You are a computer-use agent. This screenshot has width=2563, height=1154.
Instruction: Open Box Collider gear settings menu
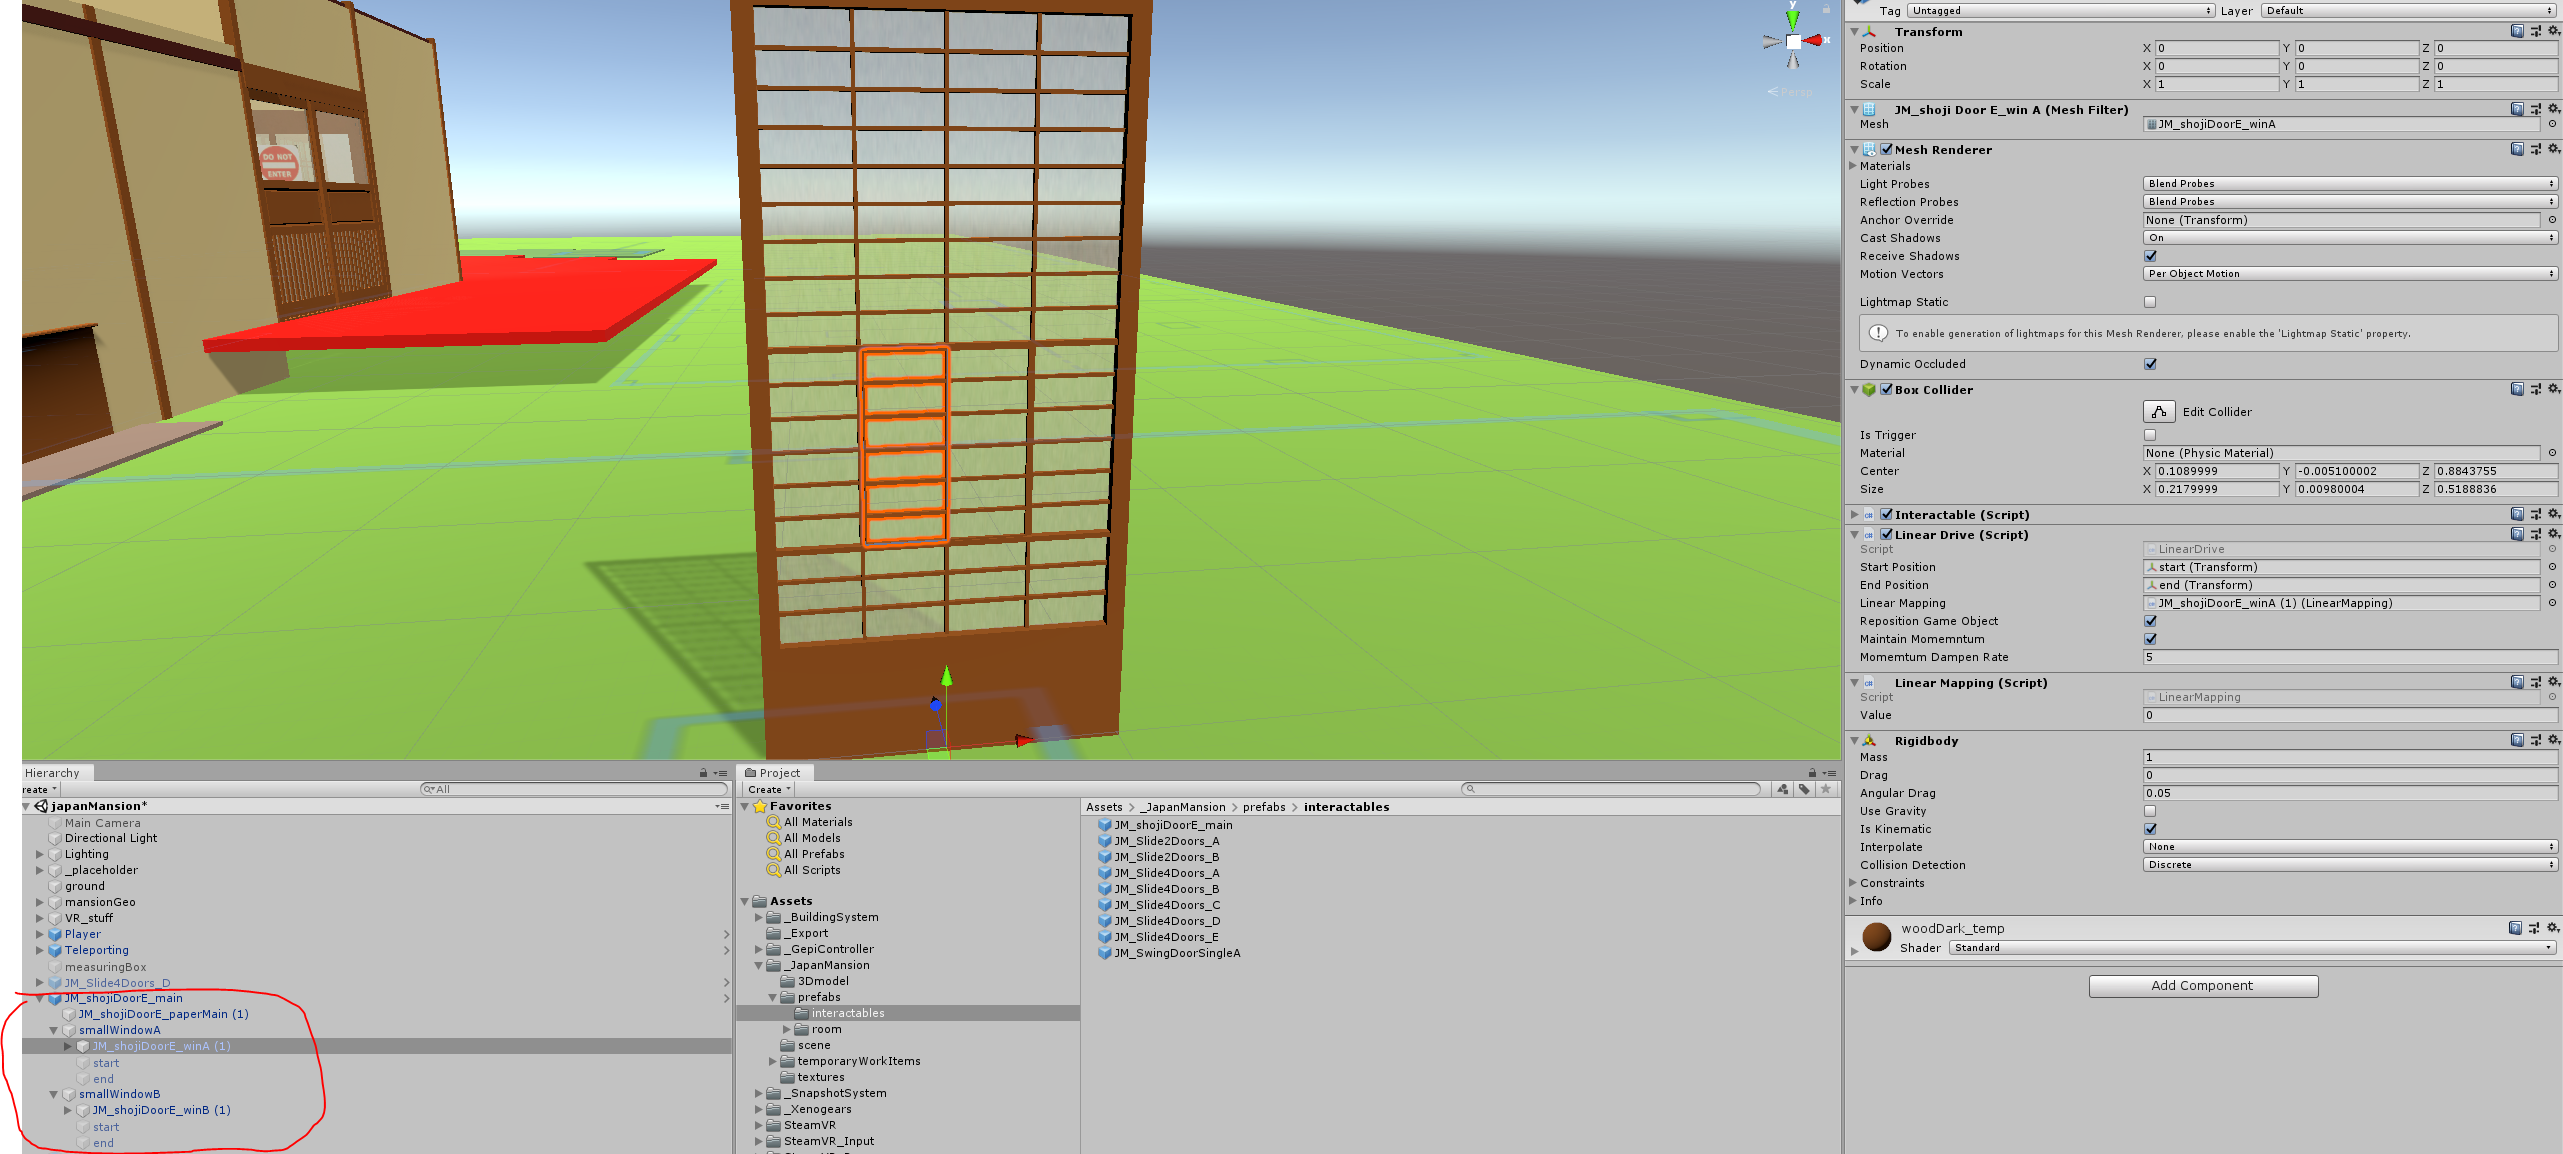point(2553,389)
